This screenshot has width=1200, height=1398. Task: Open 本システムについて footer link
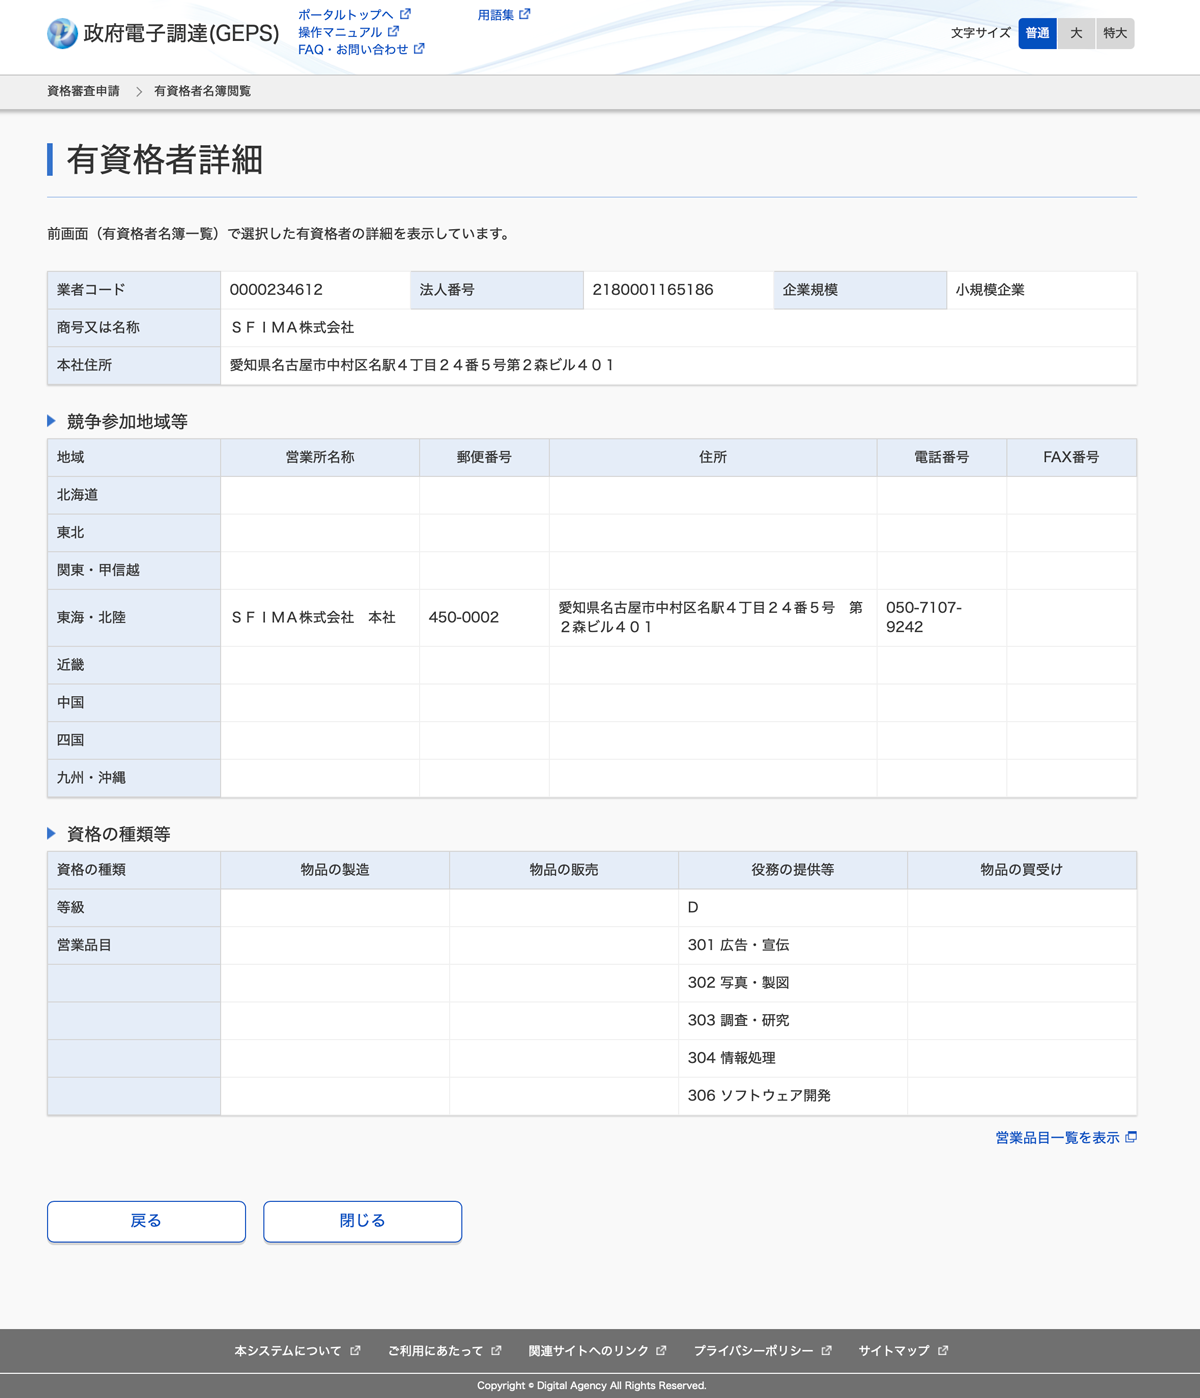point(288,1351)
